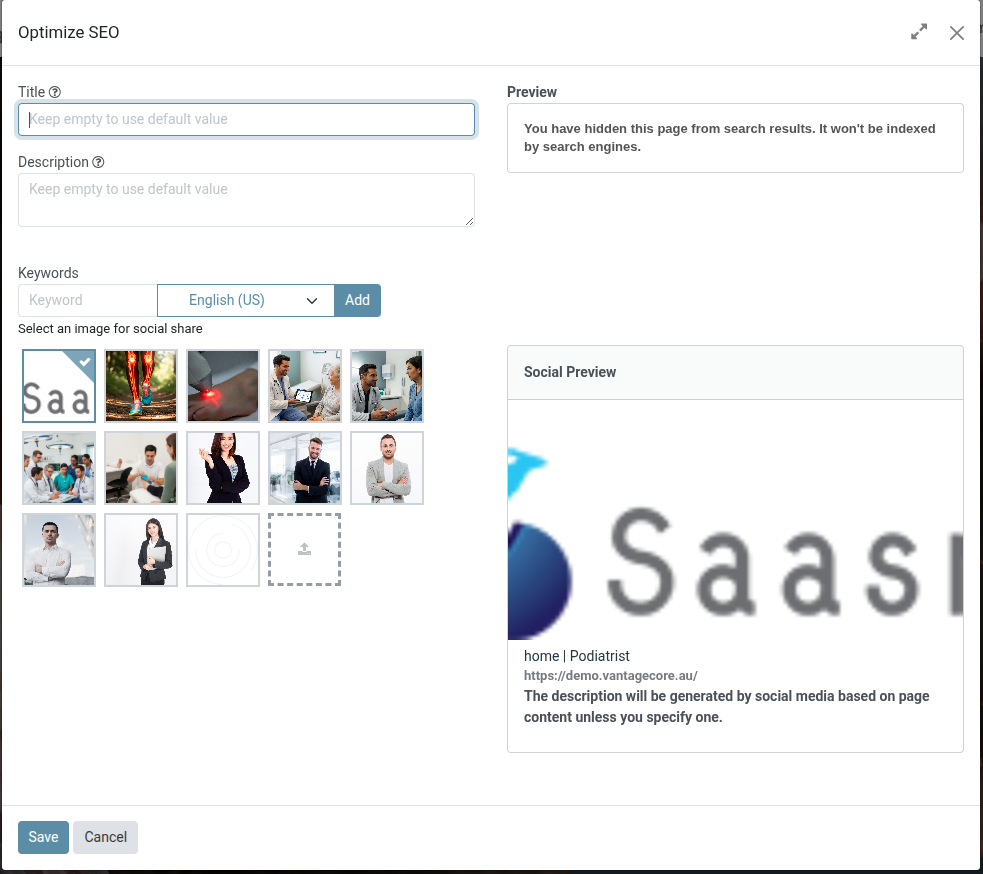The image size is (983, 874).
Task: Select the doctor showing tablet to patient image
Action: (305, 386)
